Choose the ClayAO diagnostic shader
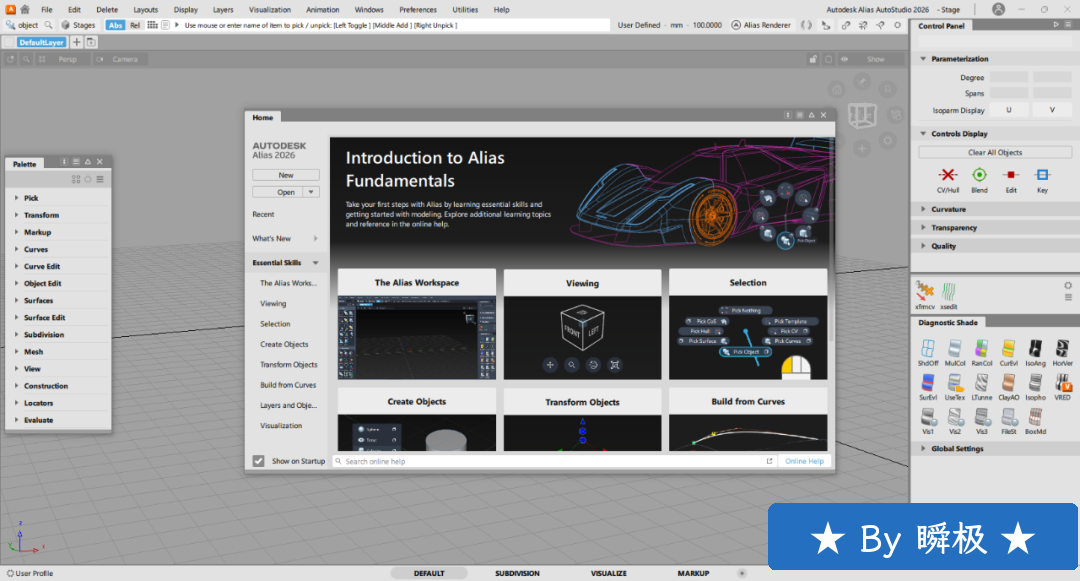The height and width of the screenshot is (581, 1080). click(1008, 383)
